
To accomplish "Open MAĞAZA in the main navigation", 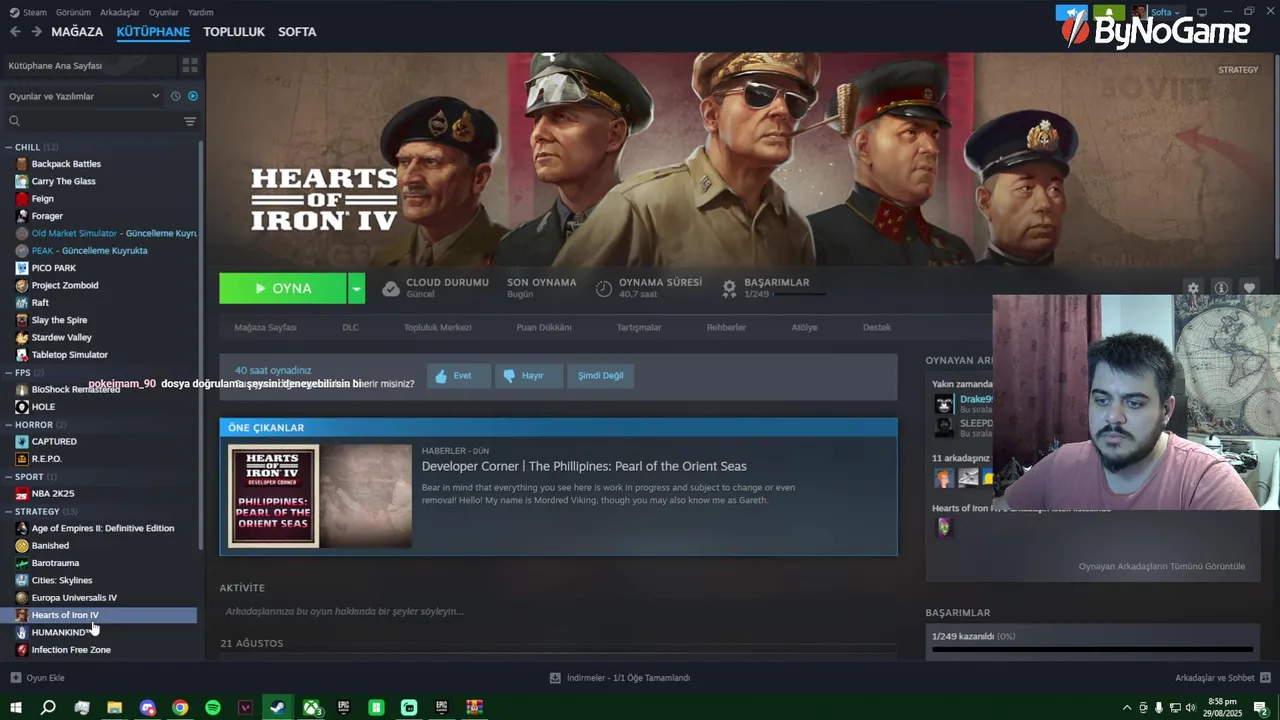I will (77, 32).
